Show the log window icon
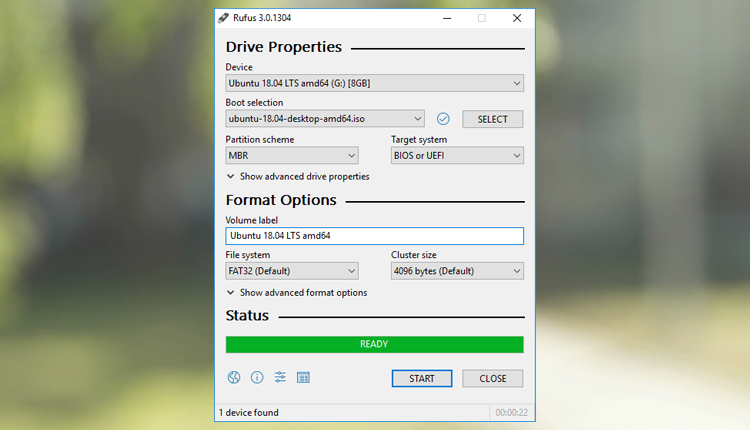 (303, 377)
